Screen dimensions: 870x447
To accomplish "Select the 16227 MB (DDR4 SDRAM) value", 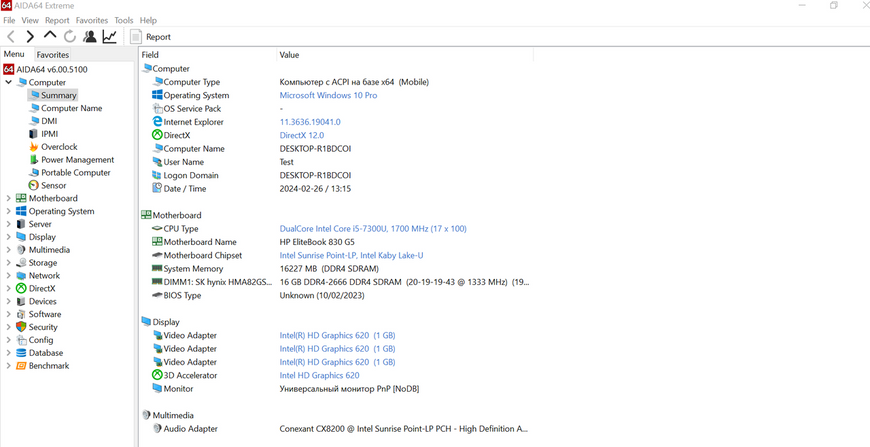I will click(329, 268).
